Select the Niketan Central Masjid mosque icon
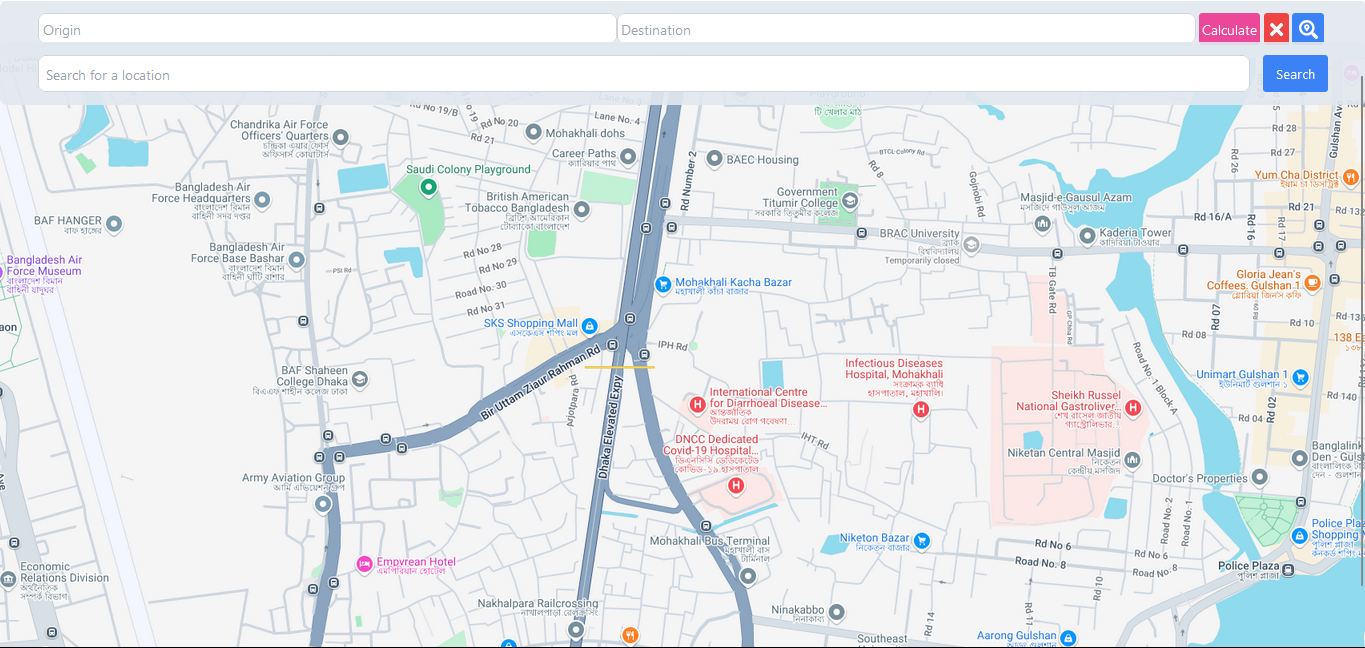Screen dimensions: 1365x648 tap(1131, 460)
